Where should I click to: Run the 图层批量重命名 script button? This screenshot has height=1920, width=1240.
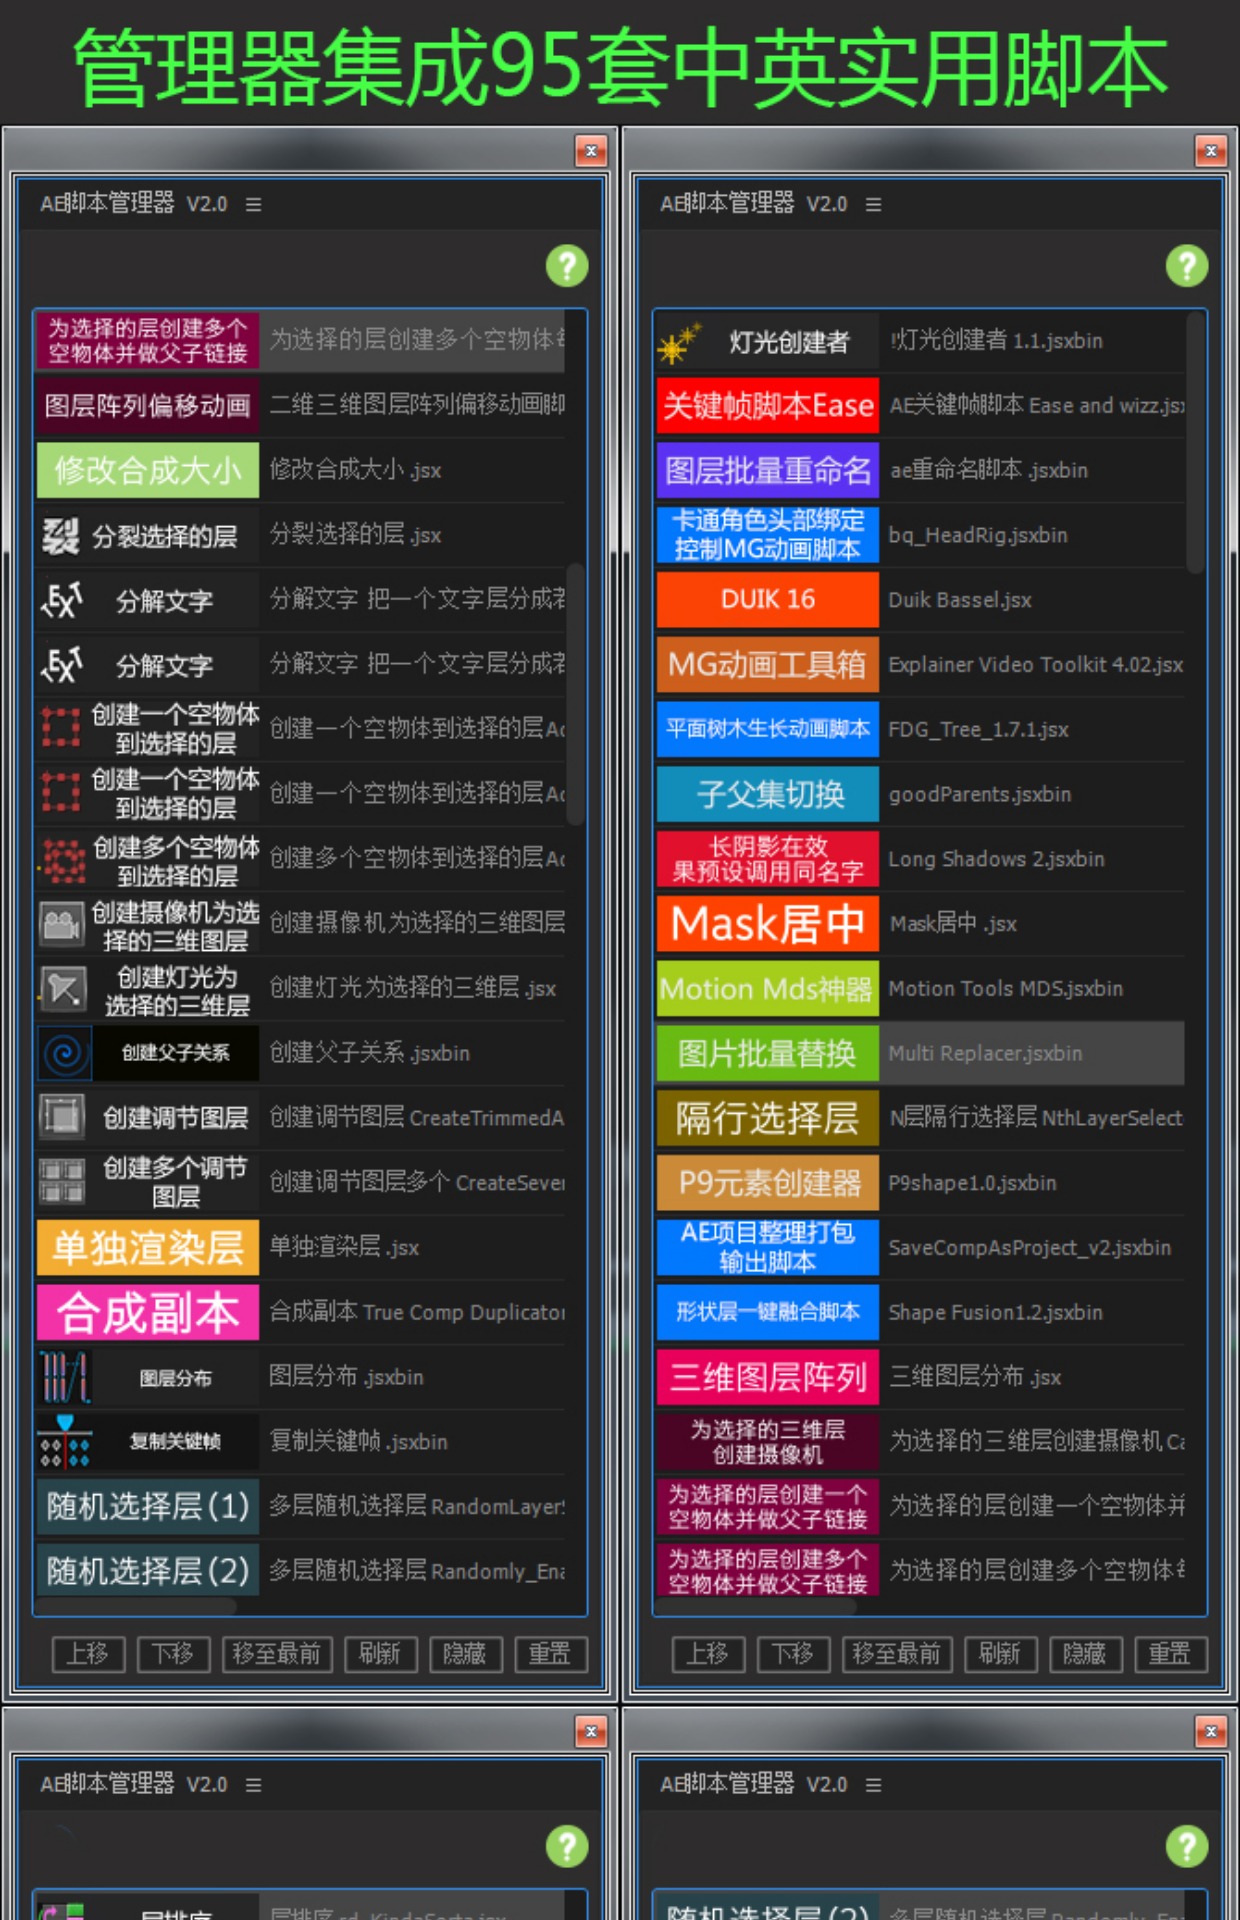click(768, 470)
